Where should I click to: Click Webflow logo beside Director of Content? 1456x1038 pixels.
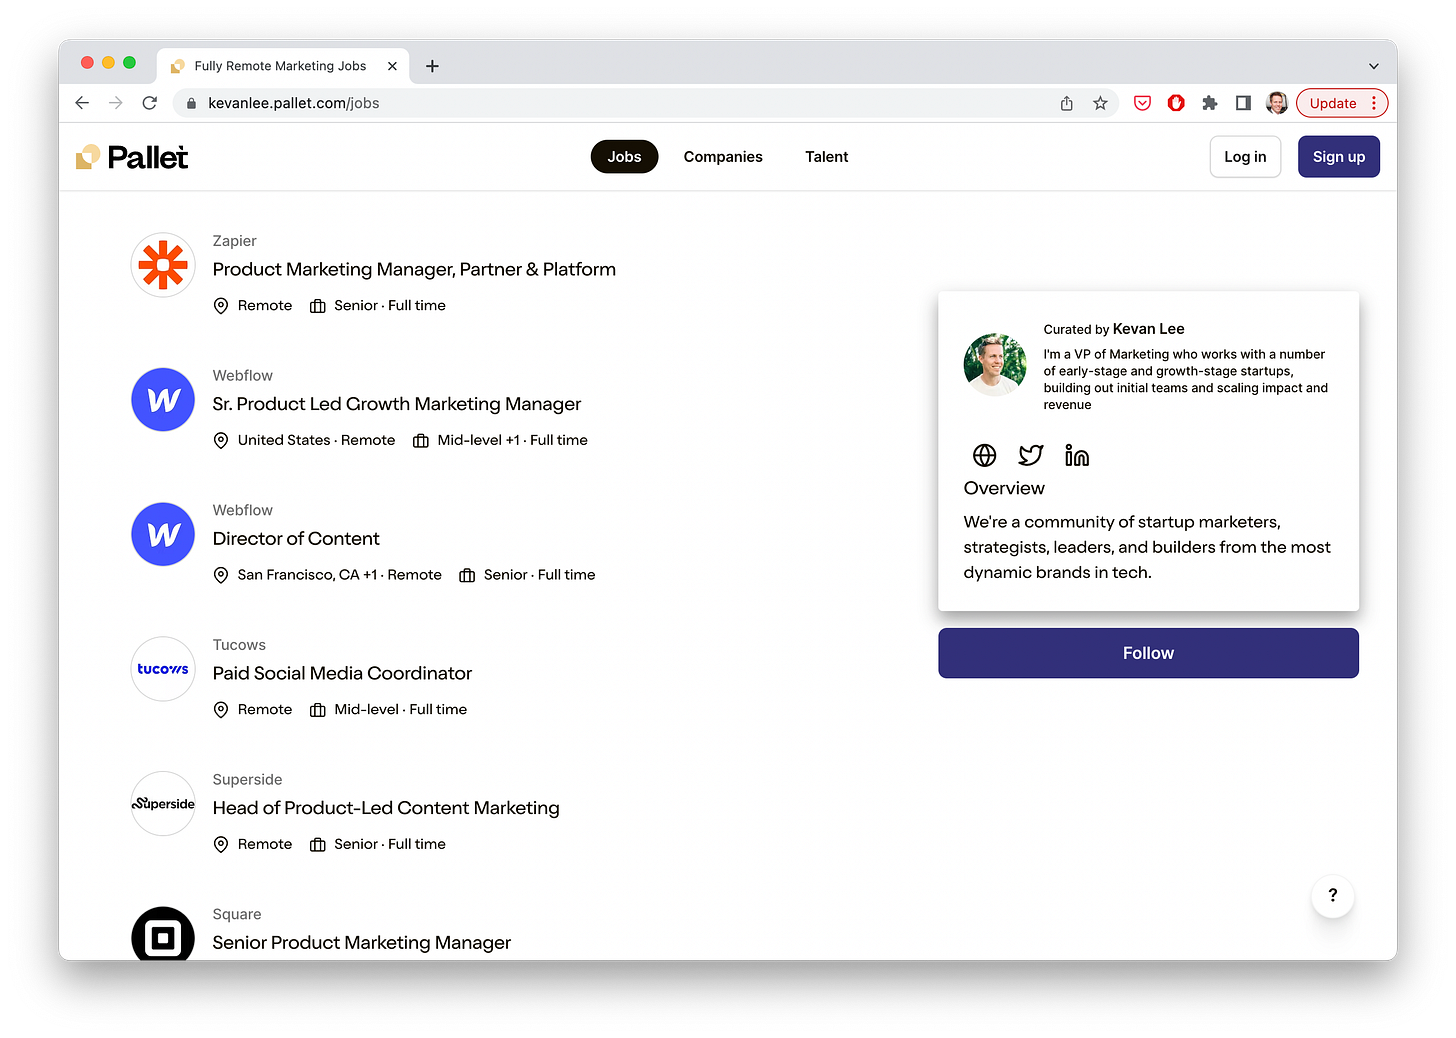tap(163, 534)
